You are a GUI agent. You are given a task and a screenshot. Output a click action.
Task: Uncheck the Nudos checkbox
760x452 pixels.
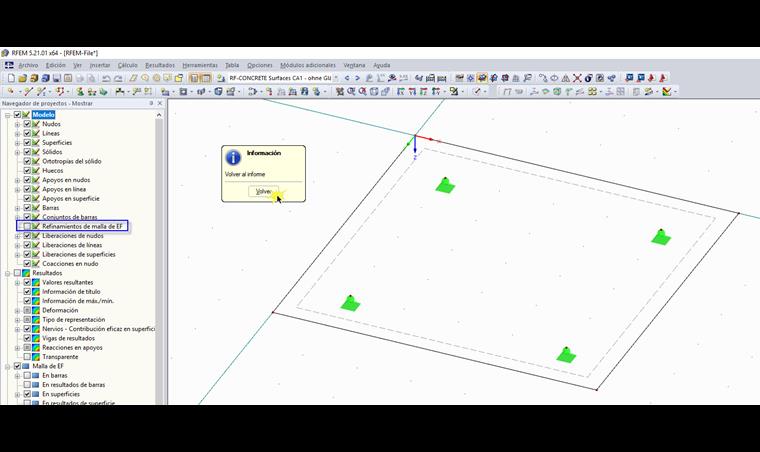coord(27,124)
